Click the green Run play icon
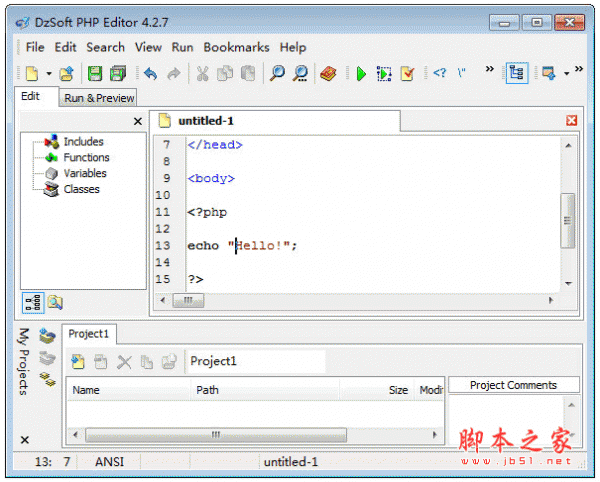 pos(361,73)
